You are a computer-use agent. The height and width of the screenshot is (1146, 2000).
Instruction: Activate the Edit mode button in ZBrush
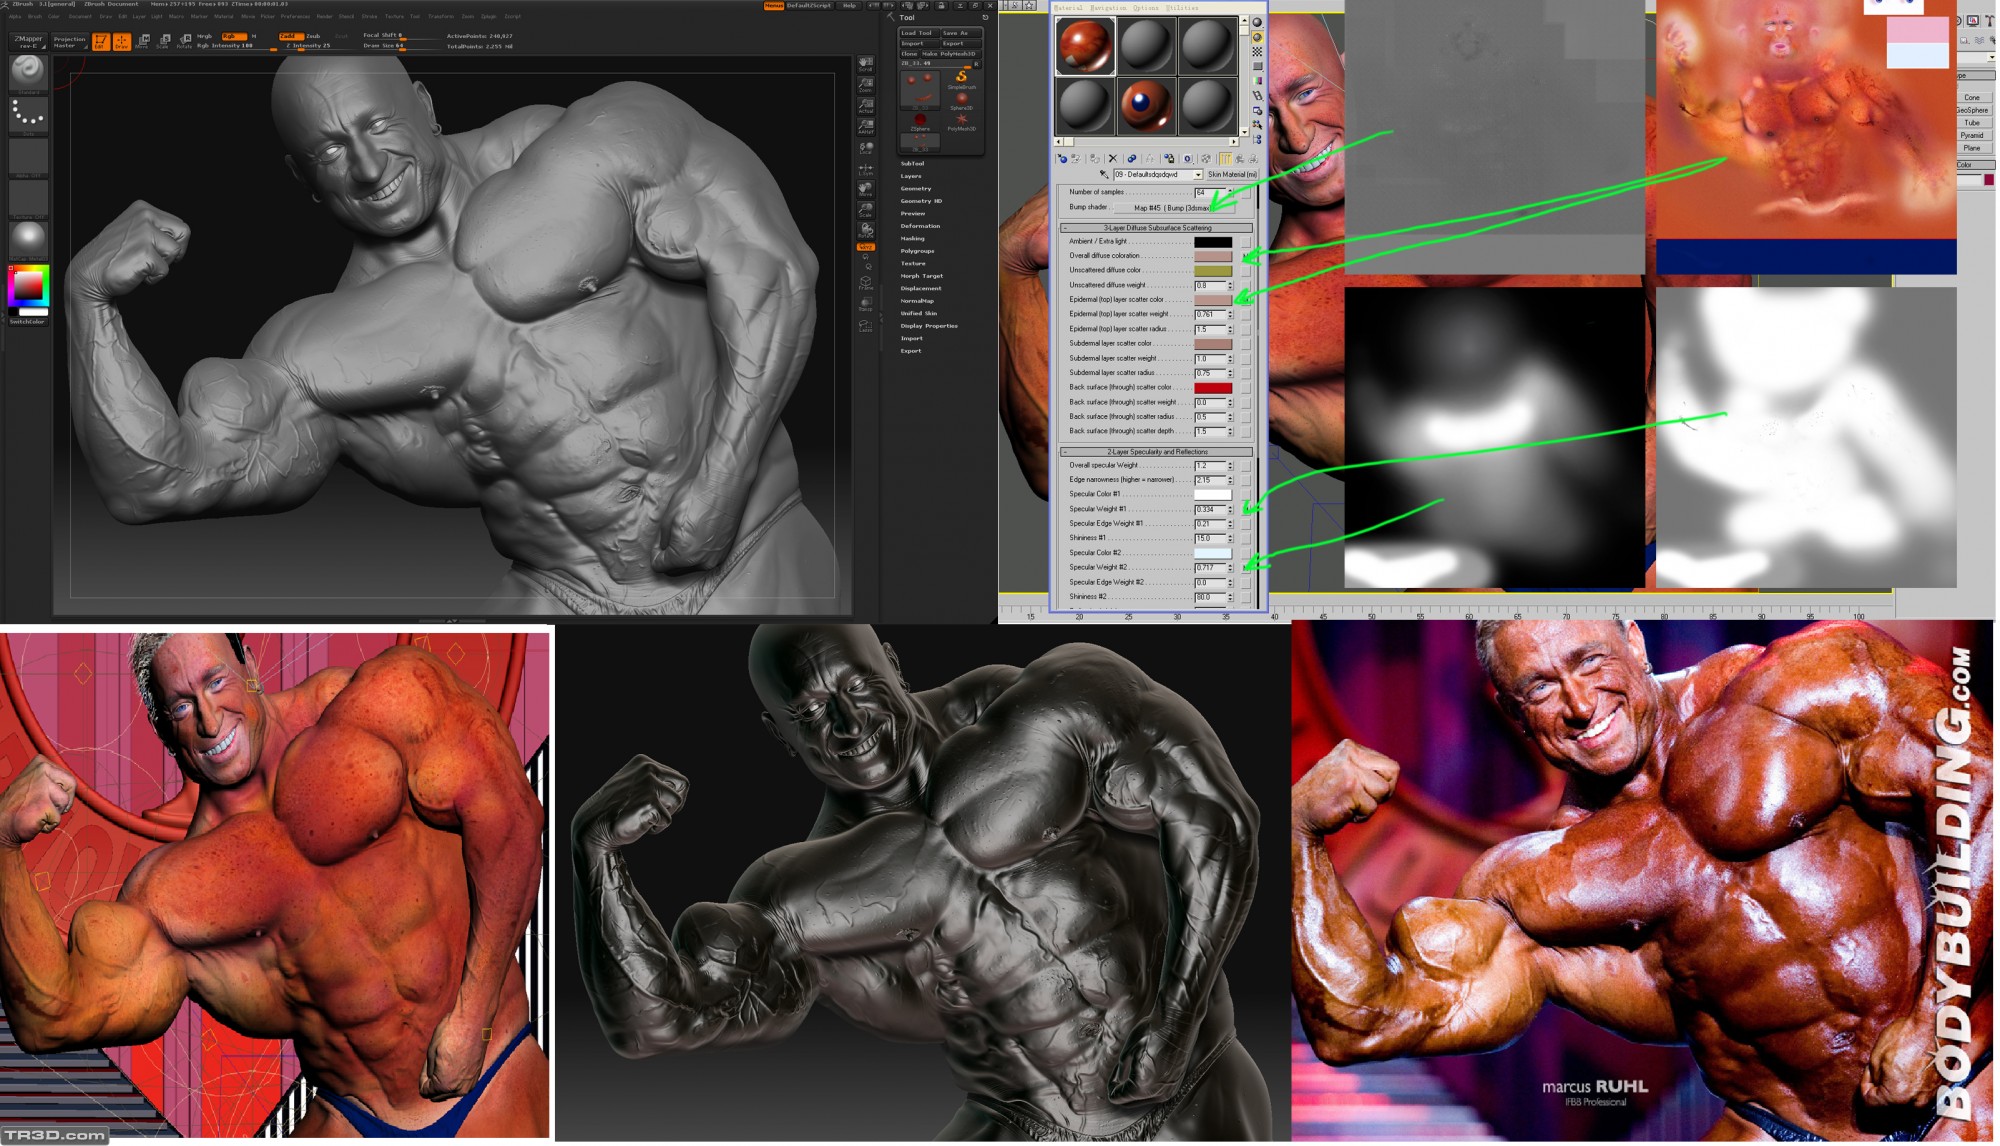(x=100, y=41)
